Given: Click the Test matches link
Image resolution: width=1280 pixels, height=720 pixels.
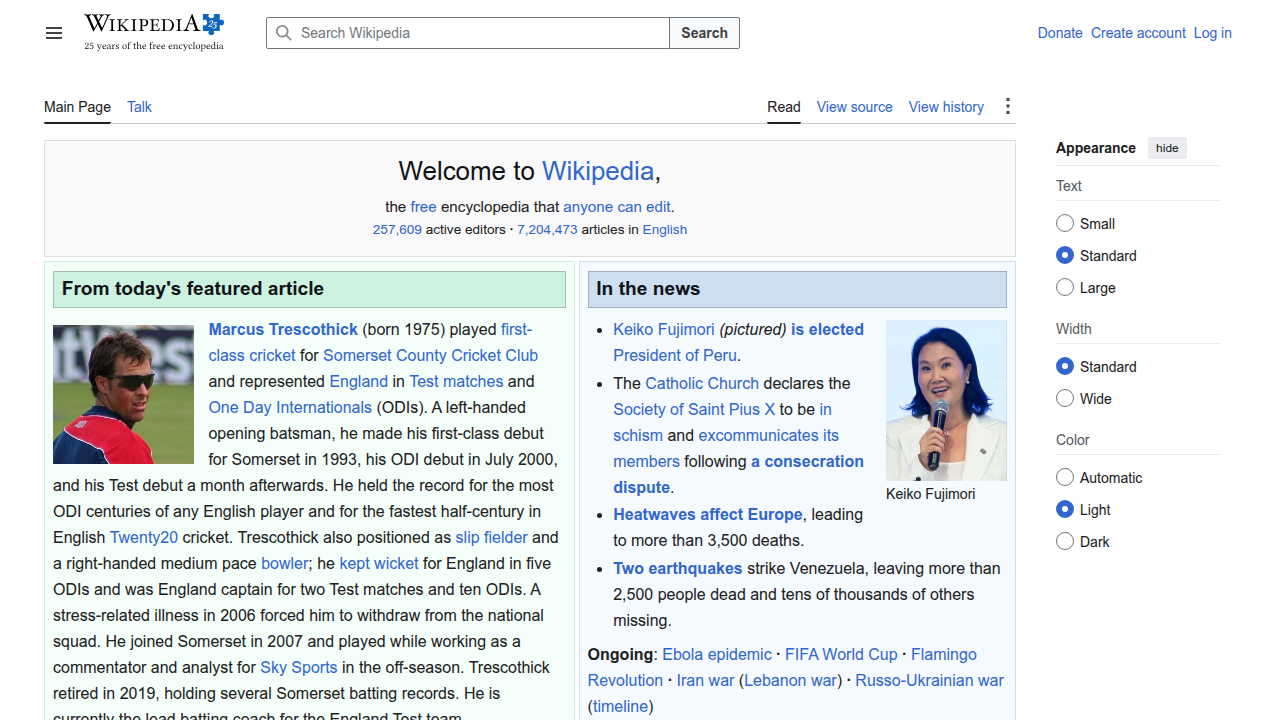Looking at the screenshot, I should [x=456, y=381].
